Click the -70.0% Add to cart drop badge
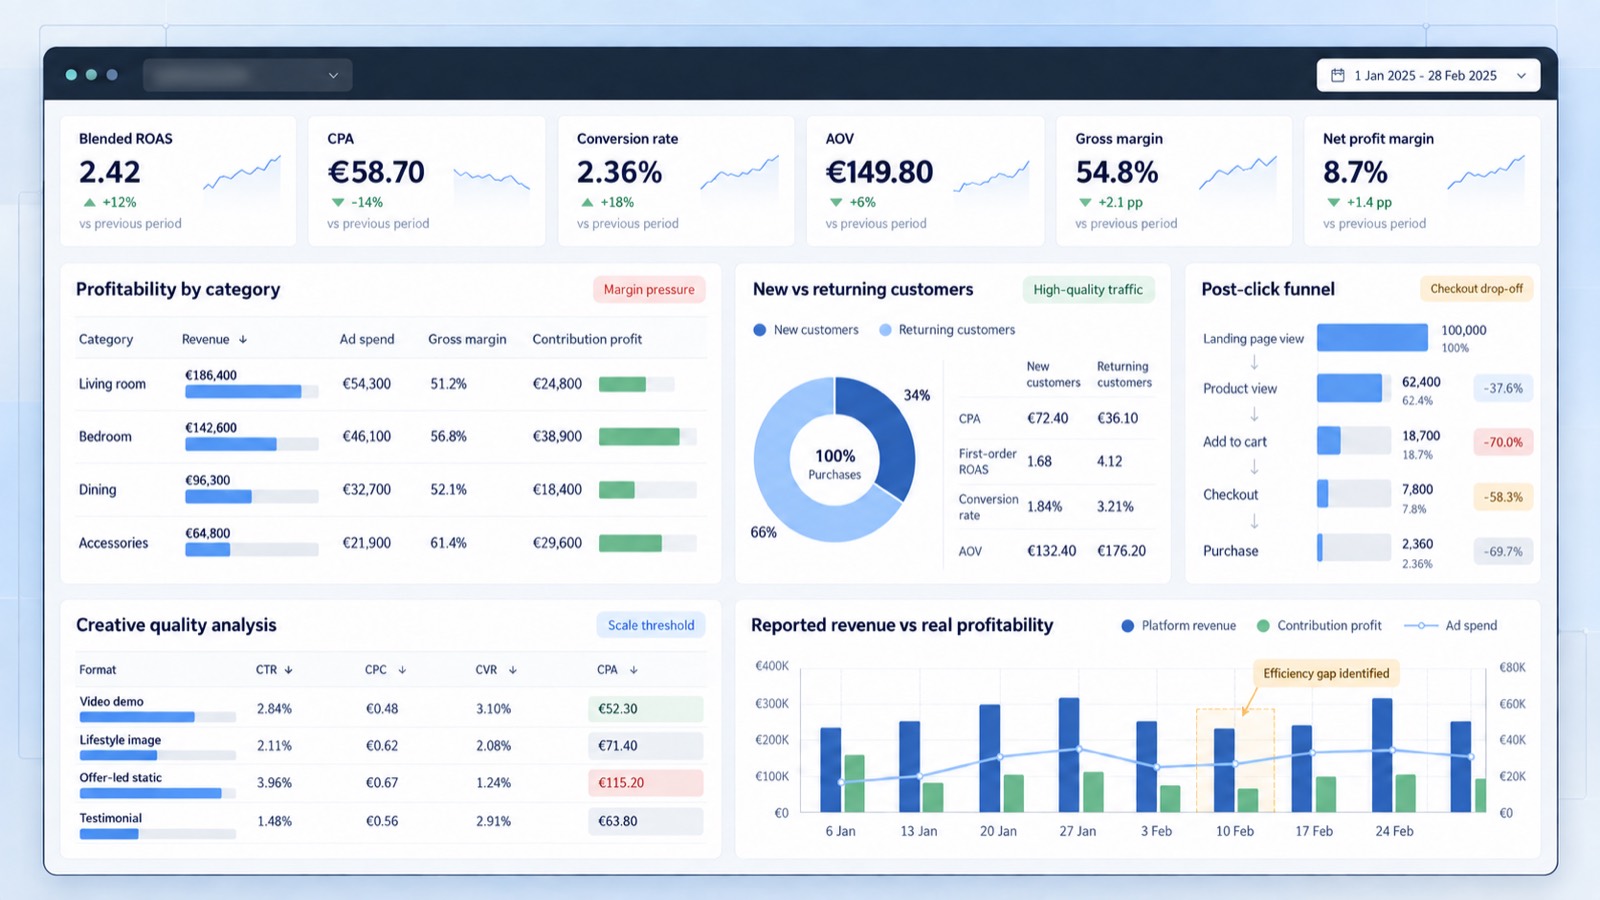Image resolution: width=1600 pixels, height=900 pixels. click(1503, 442)
